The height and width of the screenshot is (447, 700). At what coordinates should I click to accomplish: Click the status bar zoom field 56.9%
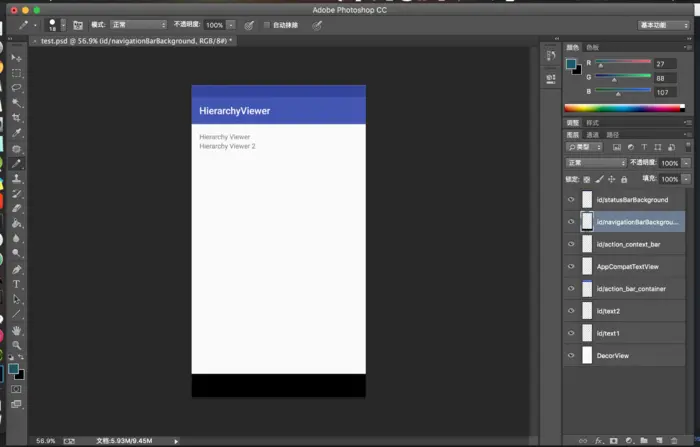(46, 441)
